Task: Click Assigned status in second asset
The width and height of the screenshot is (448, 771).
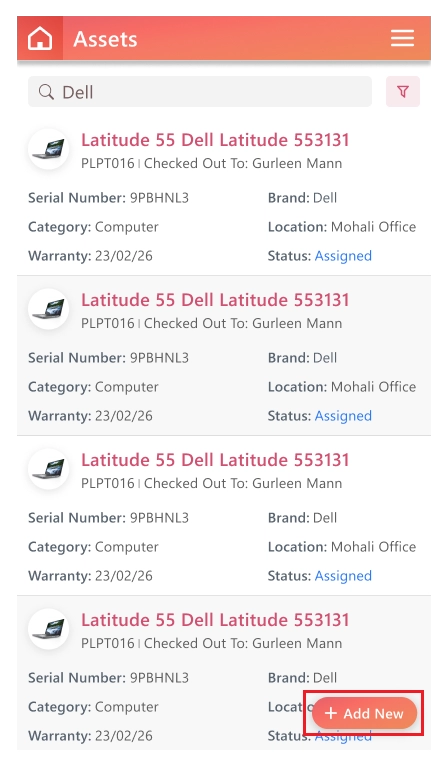Action: point(343,416)
